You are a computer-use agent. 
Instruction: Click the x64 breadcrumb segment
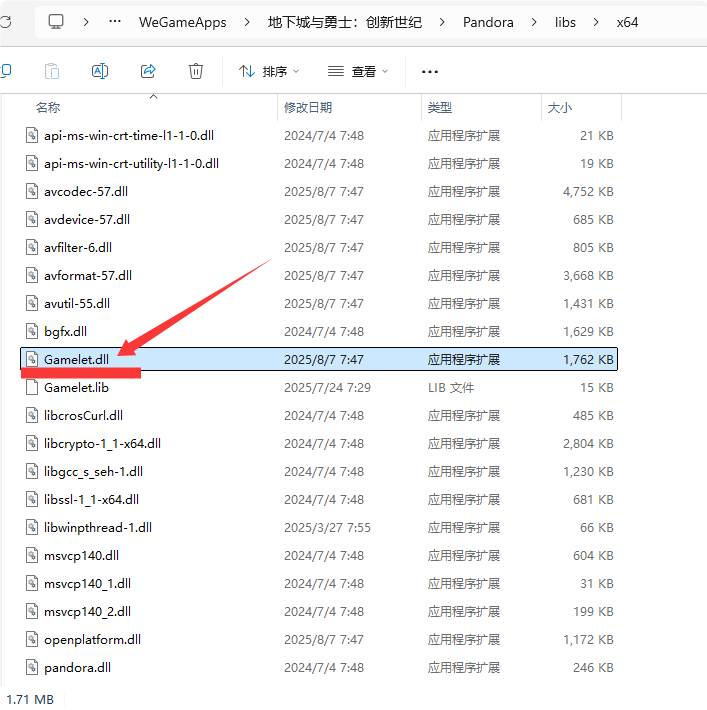click(x=627, y=22)
